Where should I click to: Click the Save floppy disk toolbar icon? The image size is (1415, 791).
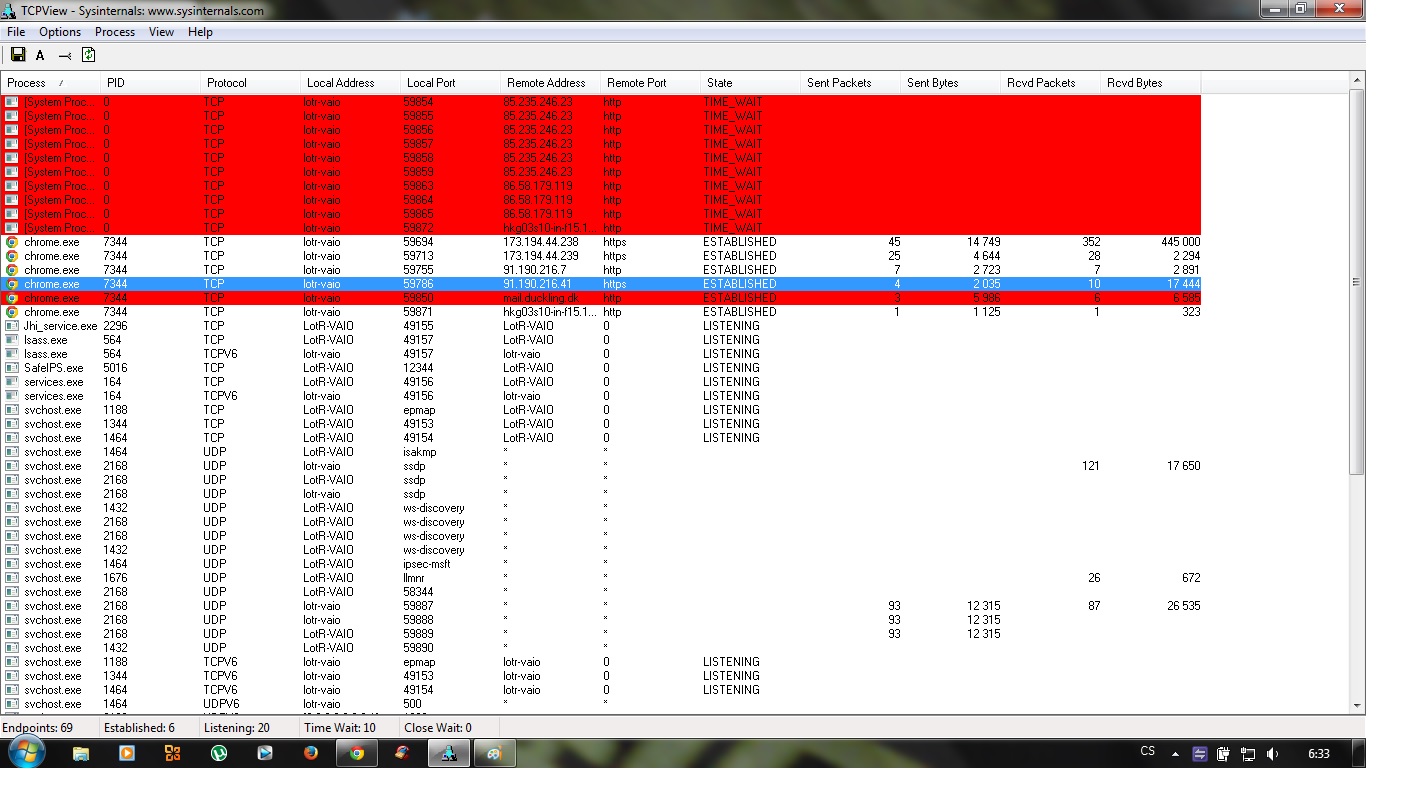[17, 55]
